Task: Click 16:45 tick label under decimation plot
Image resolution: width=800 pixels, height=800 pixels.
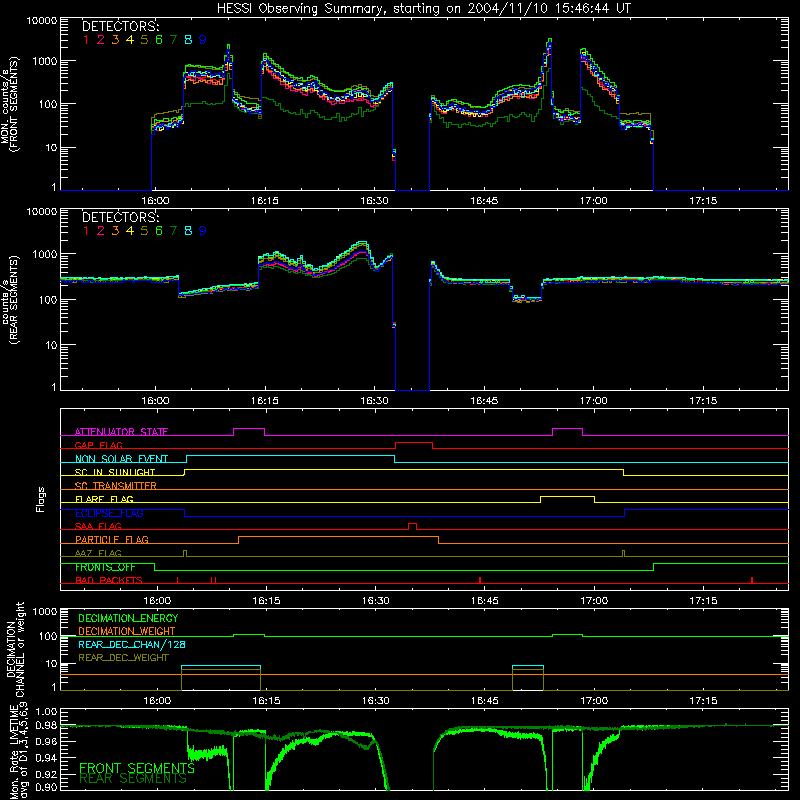Action: click(x=484, y=701)
